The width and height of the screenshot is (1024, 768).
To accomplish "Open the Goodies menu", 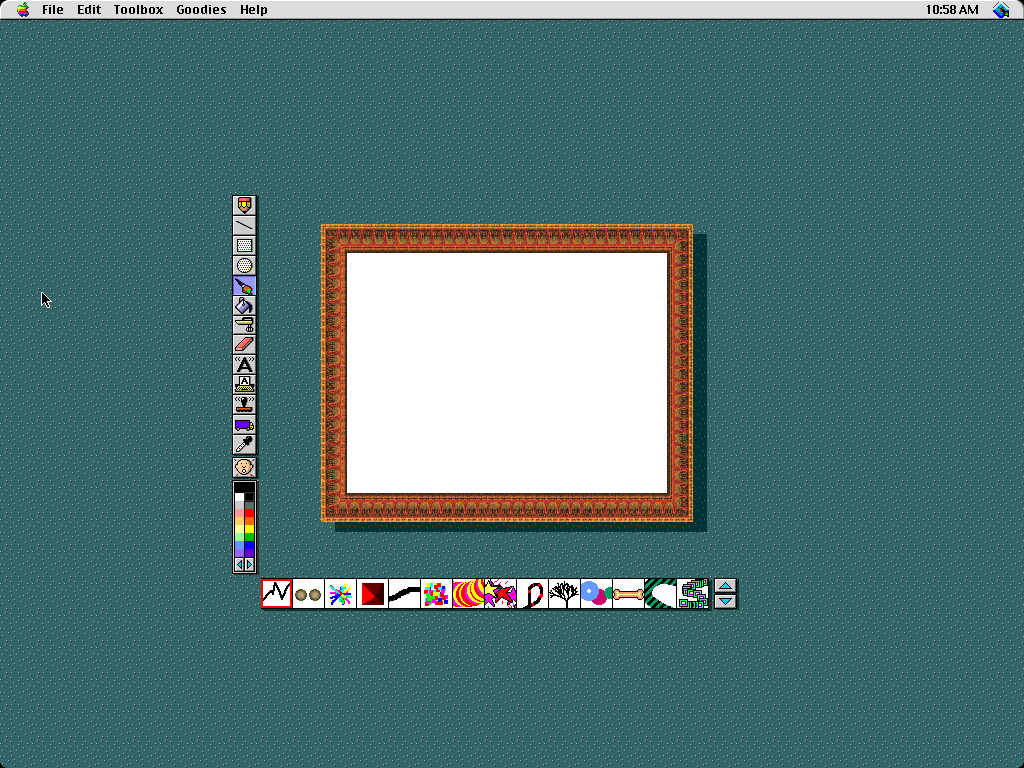I will 201,10.
